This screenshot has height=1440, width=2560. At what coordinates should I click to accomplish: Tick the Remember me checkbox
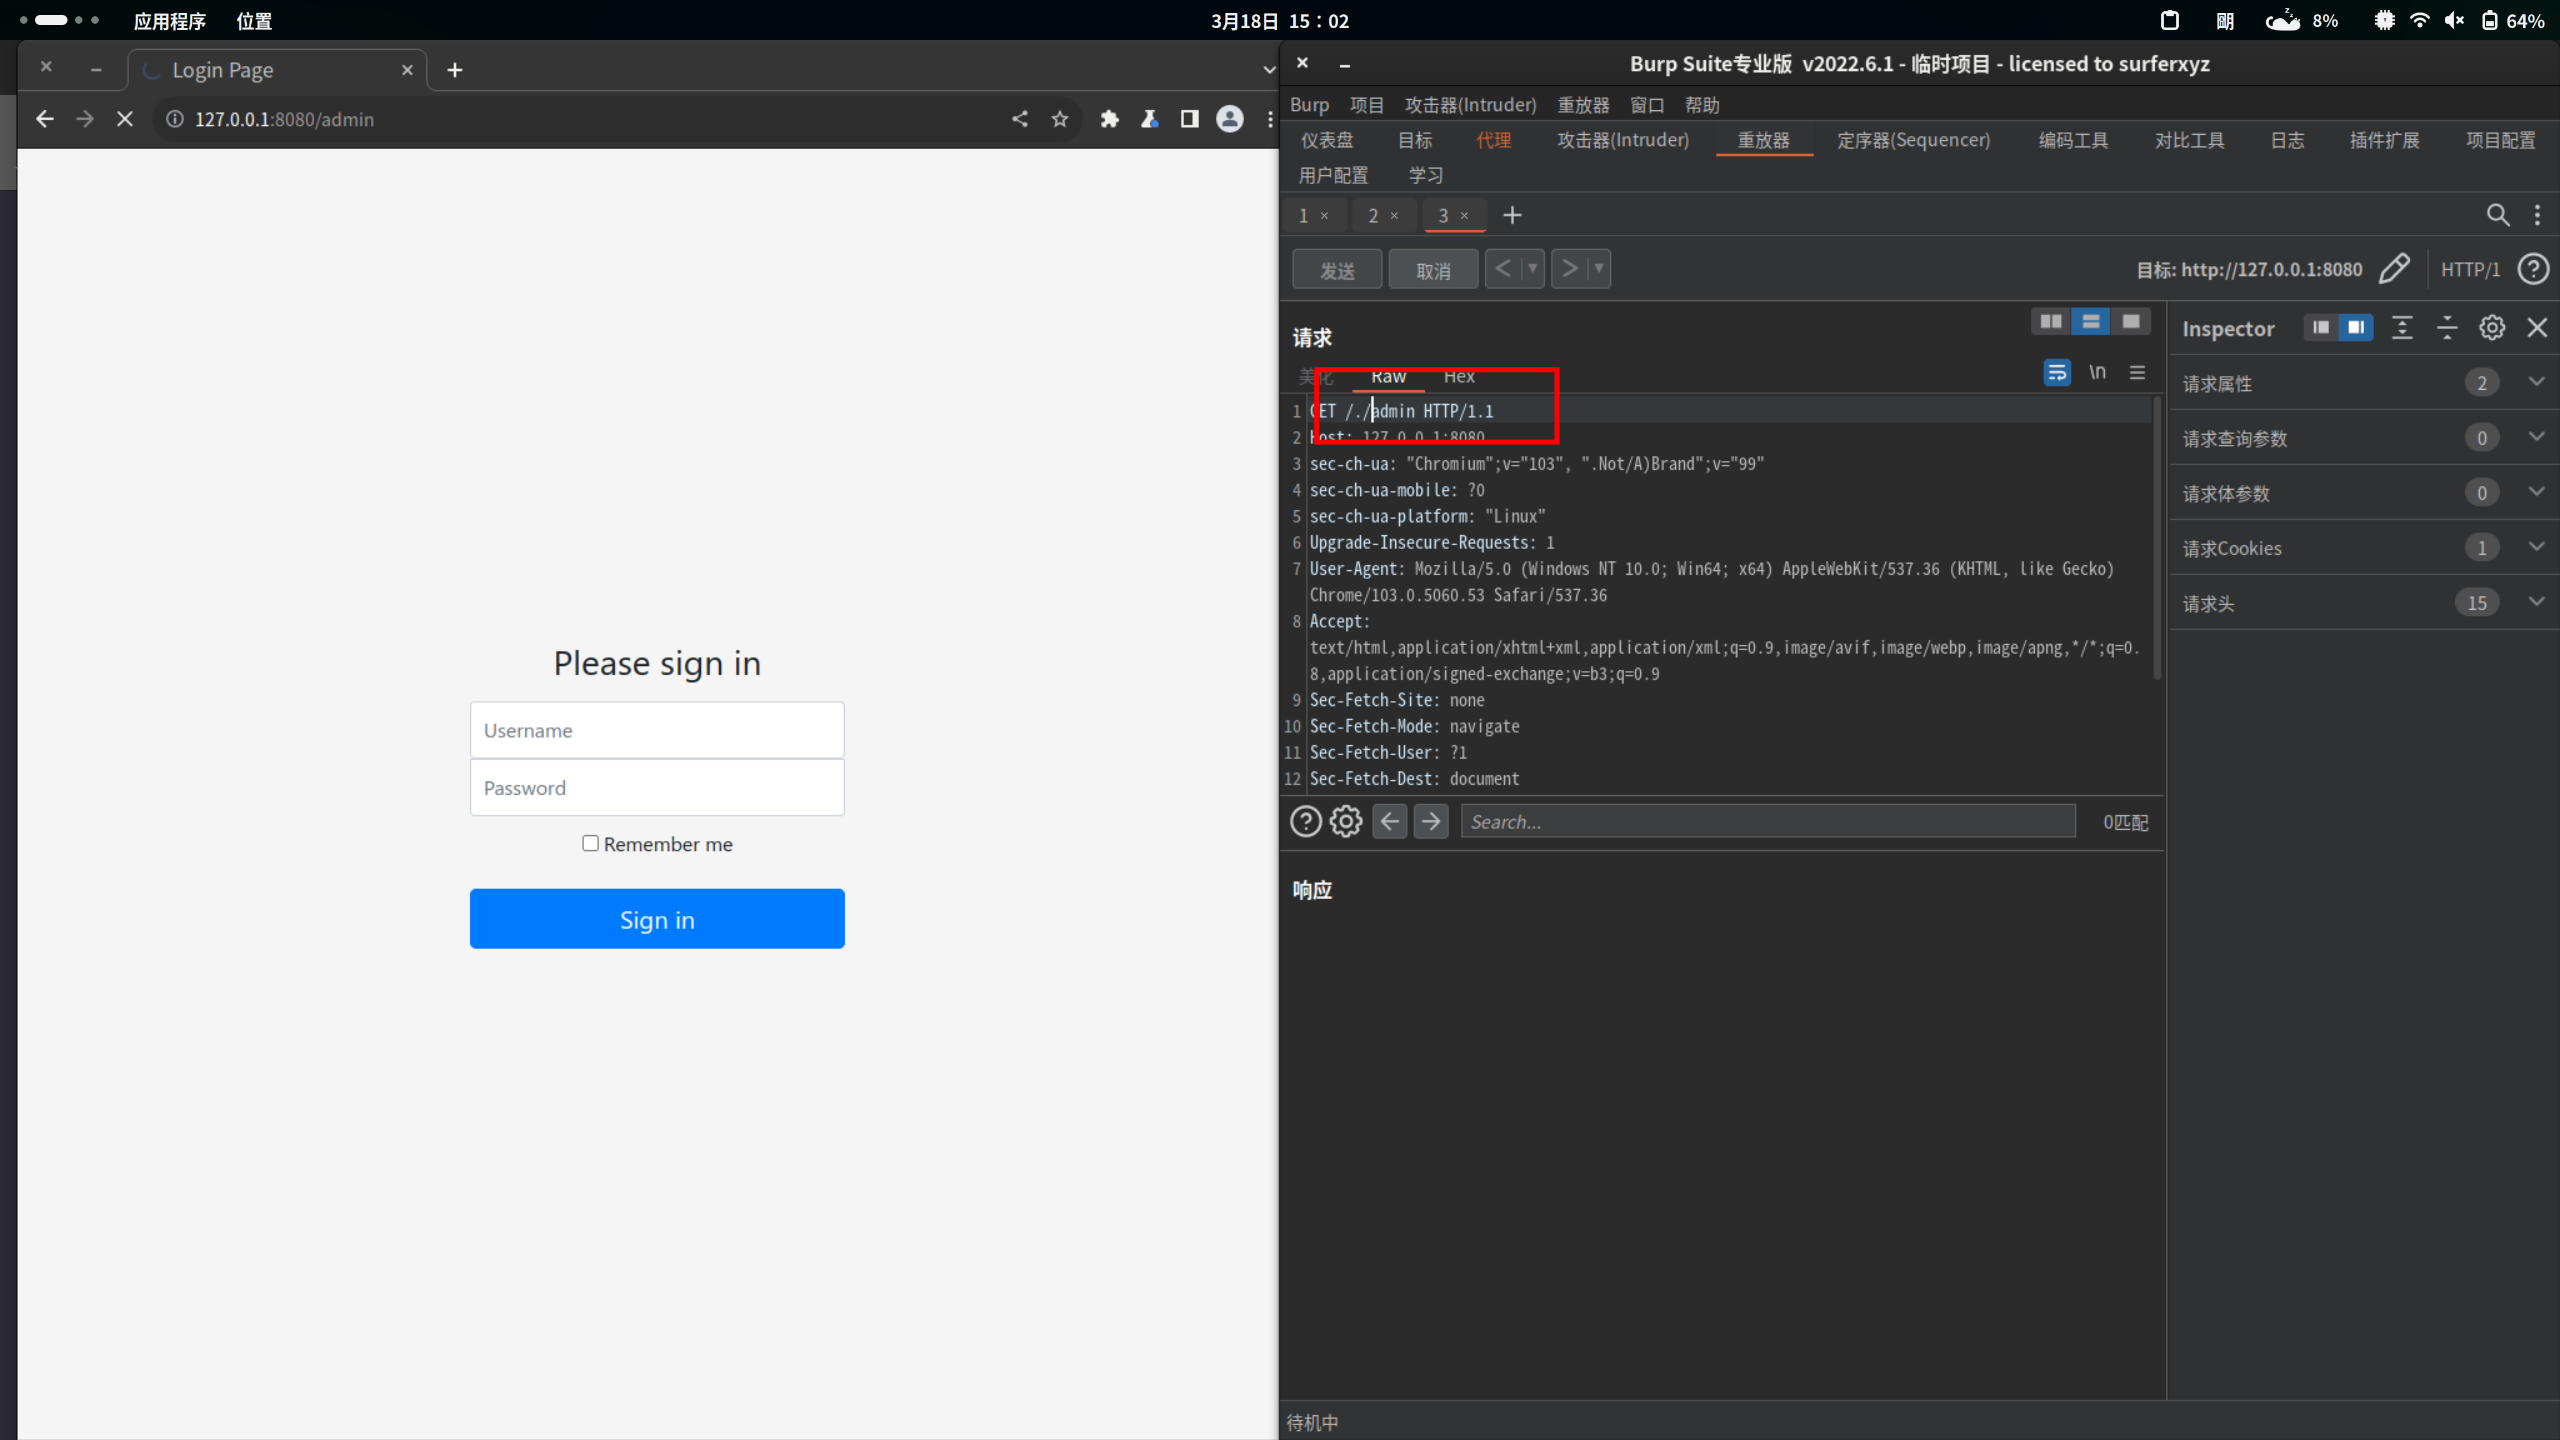(x=590, y=843)
